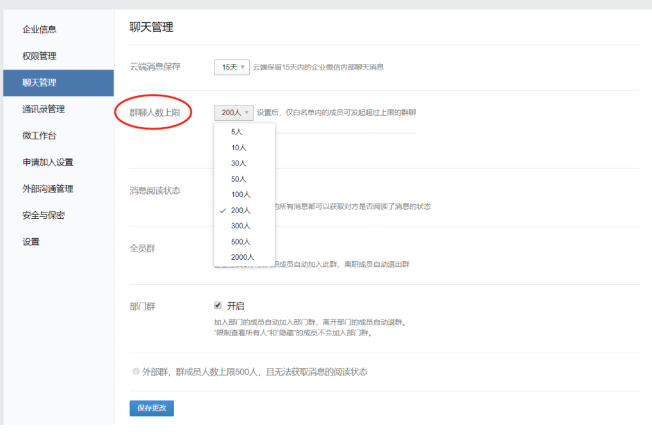Expand the 15天 cloud message retention dropdown
This screenshot has width=652, height=445.
coord(231,67)
